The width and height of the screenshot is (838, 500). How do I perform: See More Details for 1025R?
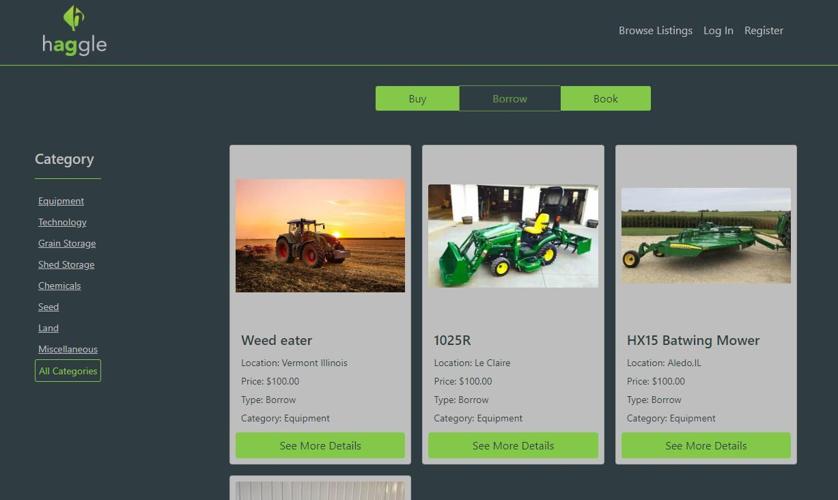[x=513, y=446]
